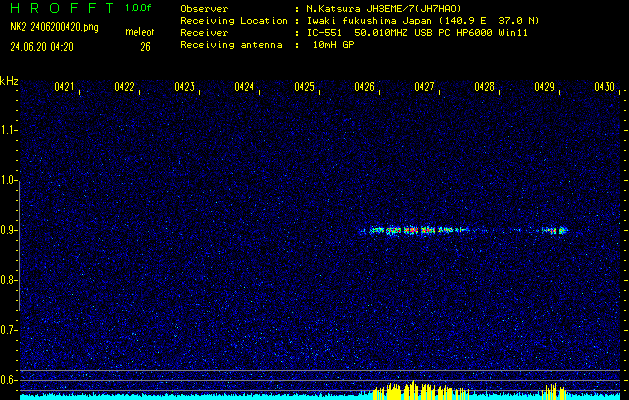Click the 1.1 kHz frequency label
Image resolution: width=629 pixels, height=400 pixels.
tap(8, 130)
